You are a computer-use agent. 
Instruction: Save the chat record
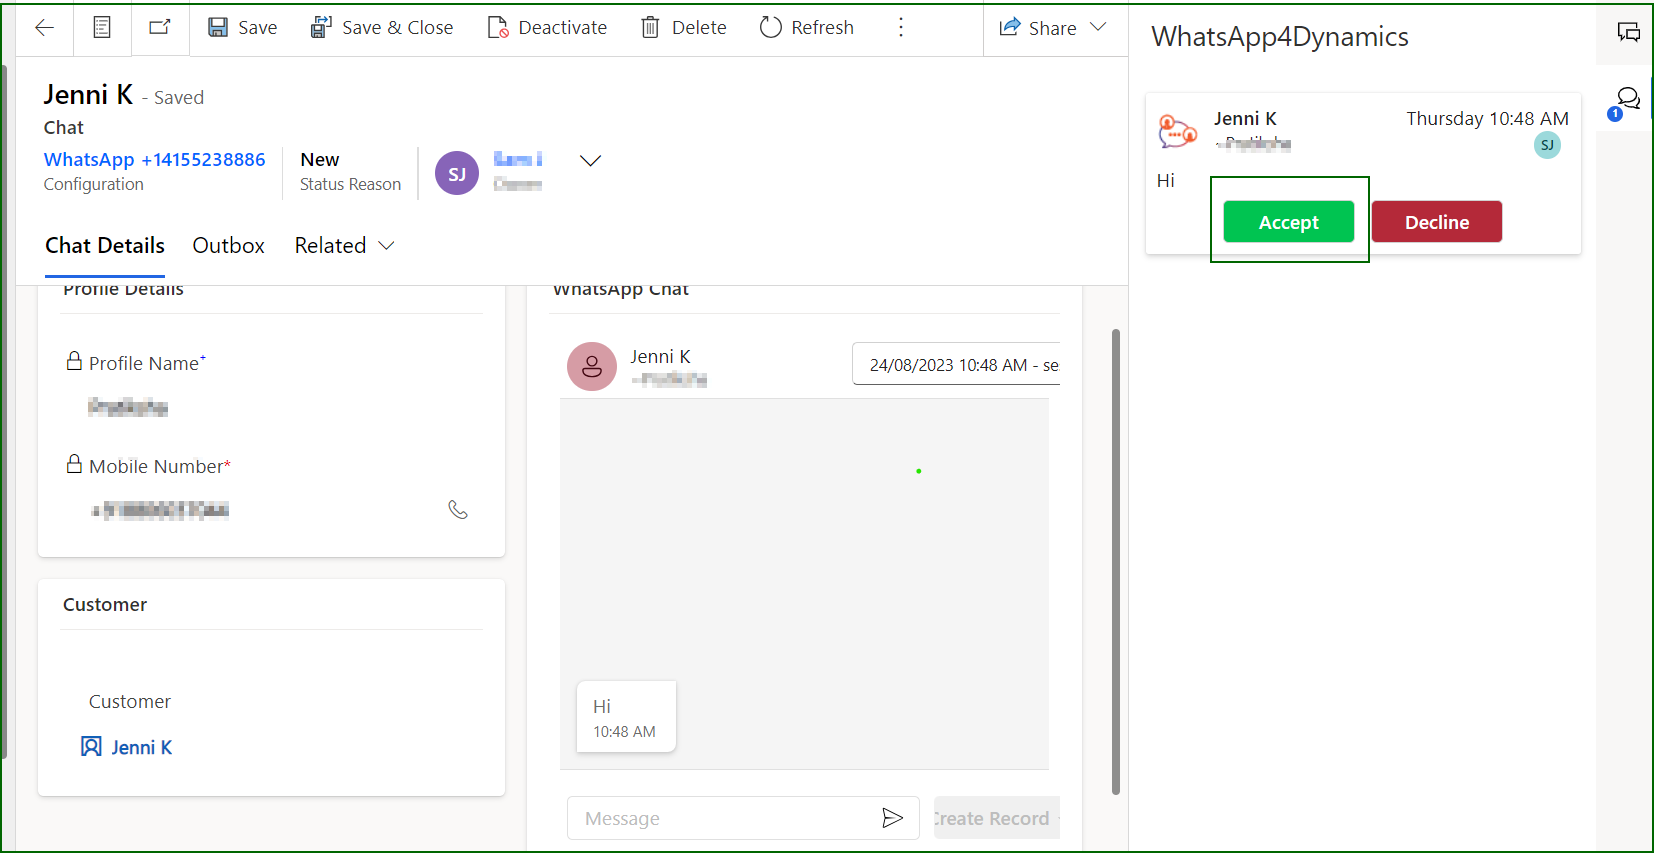pyautogui.click(x=243, y=28)
